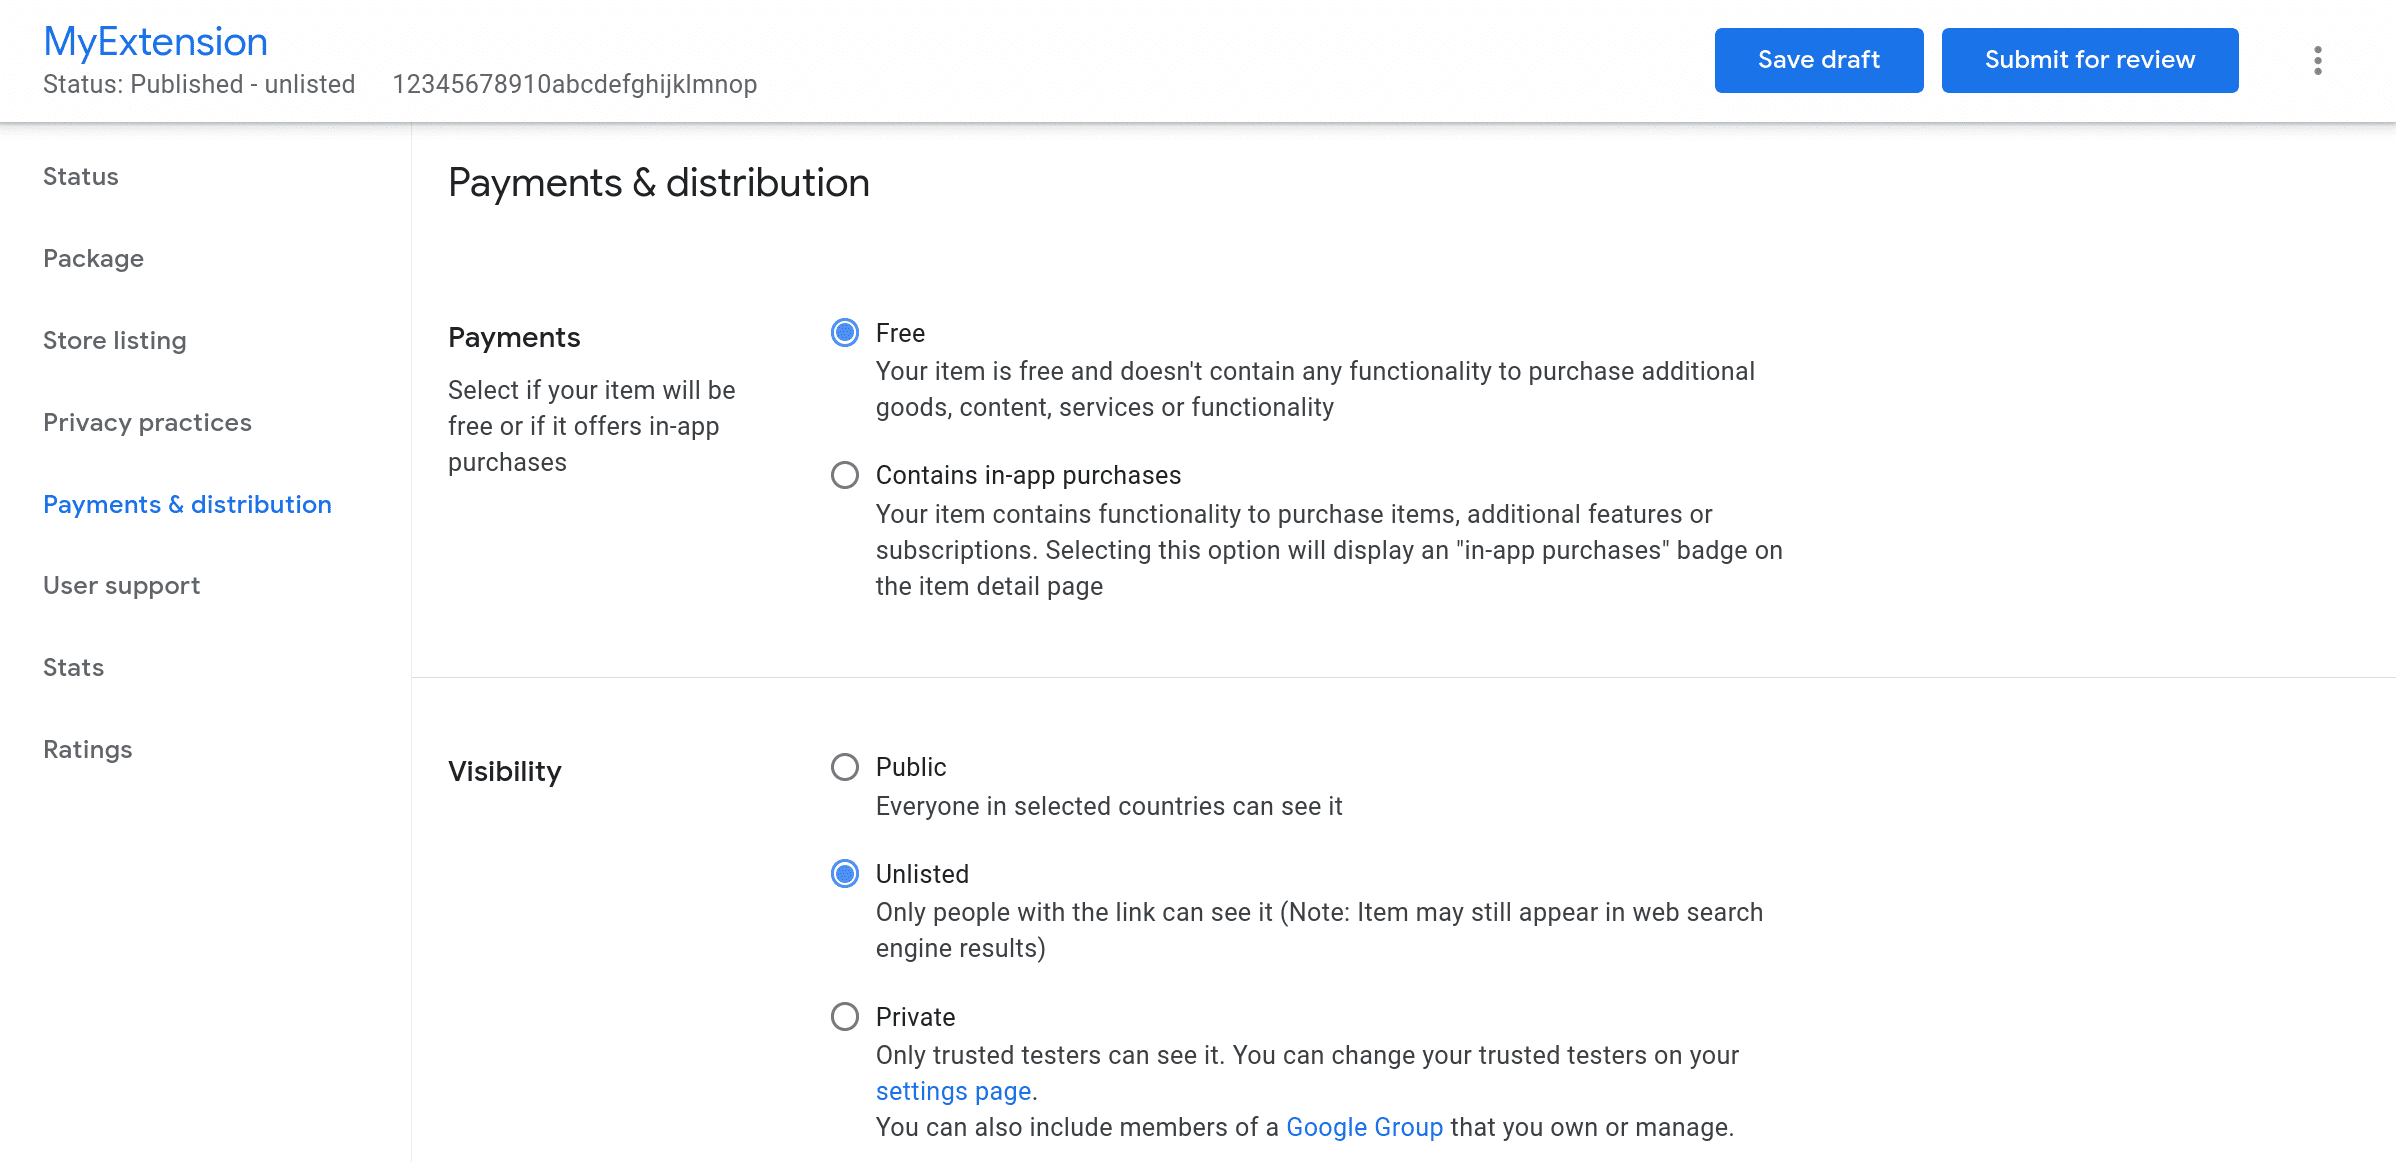This screenshot has height=1162, width=2396.
Task: Click the Ratings navigation icon
Action: pos(87,749)
